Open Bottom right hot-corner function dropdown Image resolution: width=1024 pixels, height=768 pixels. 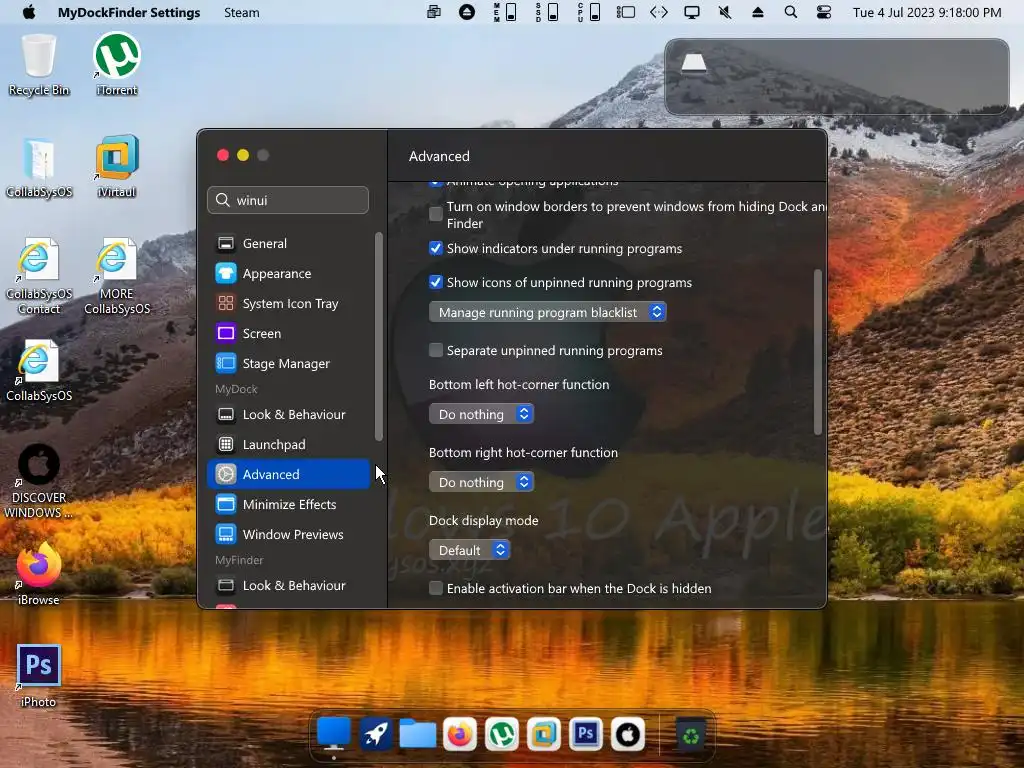(481, 482)
